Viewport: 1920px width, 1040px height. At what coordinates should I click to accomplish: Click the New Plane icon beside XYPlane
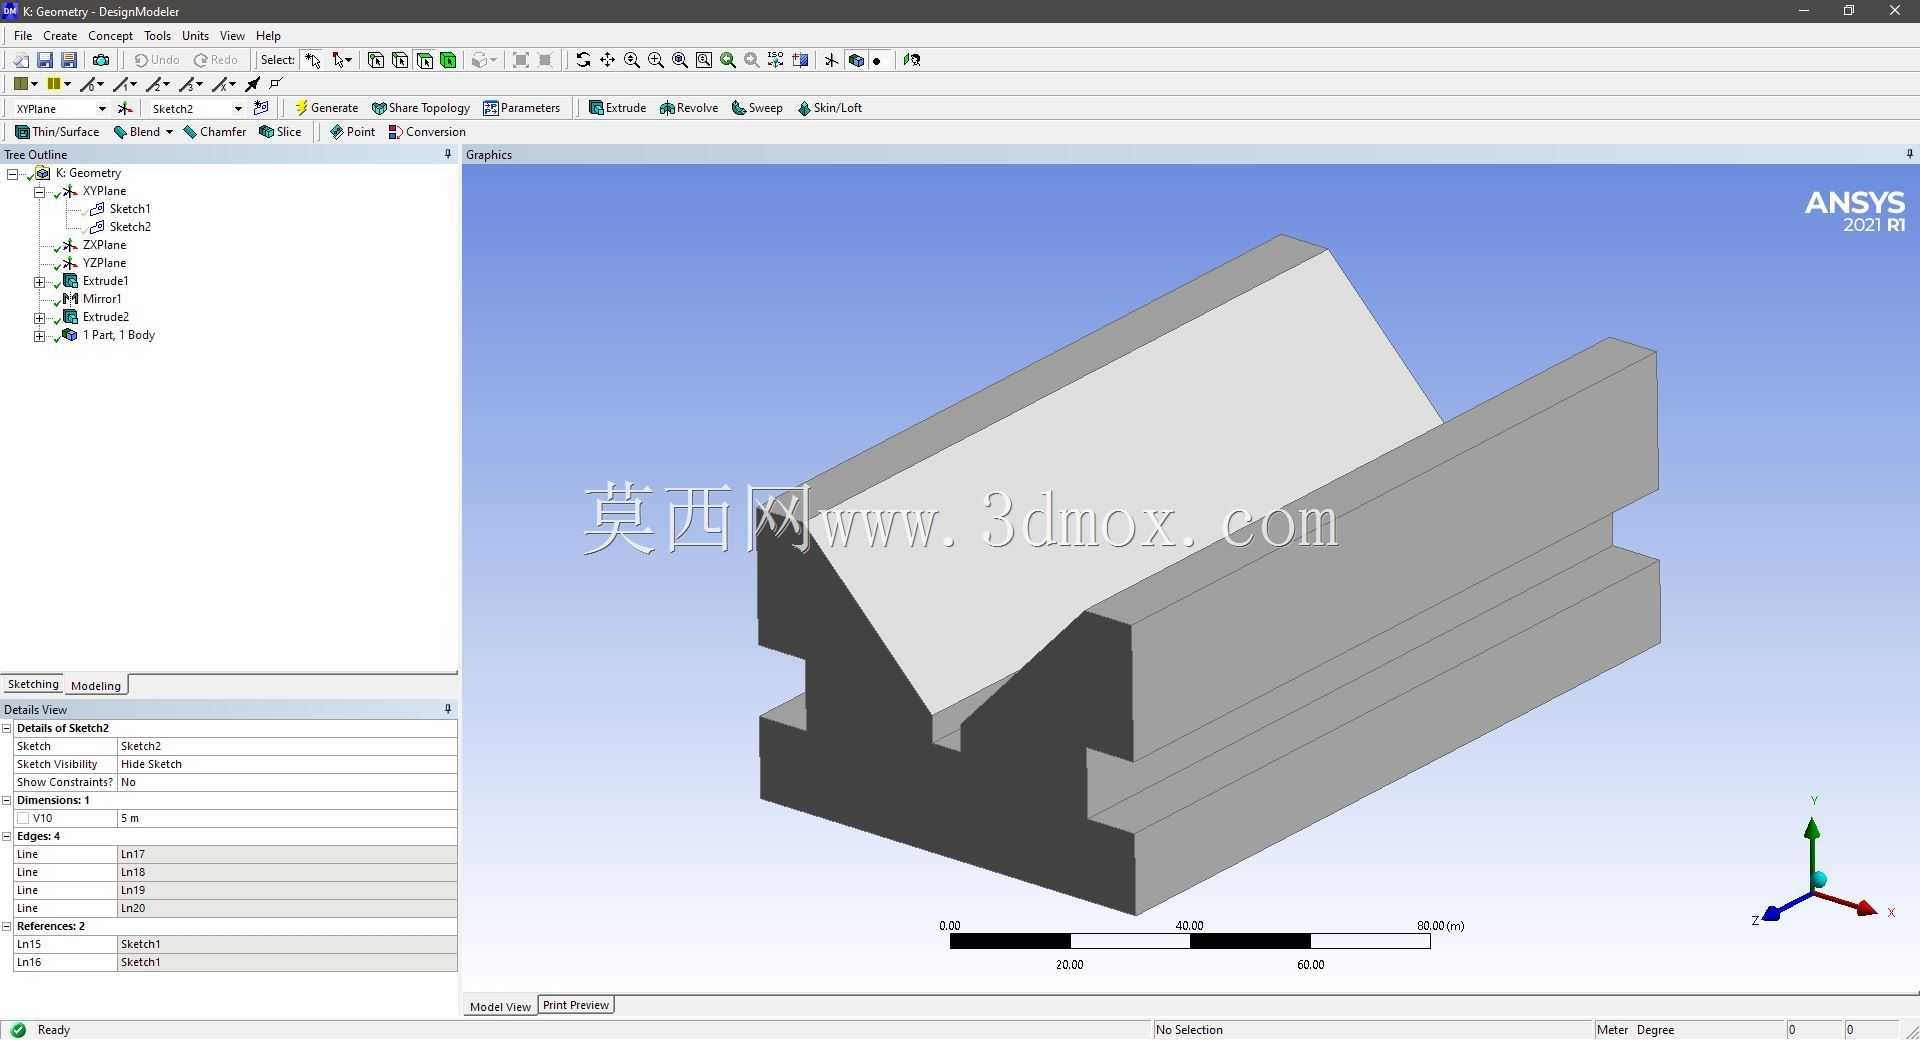coord(125,108)
